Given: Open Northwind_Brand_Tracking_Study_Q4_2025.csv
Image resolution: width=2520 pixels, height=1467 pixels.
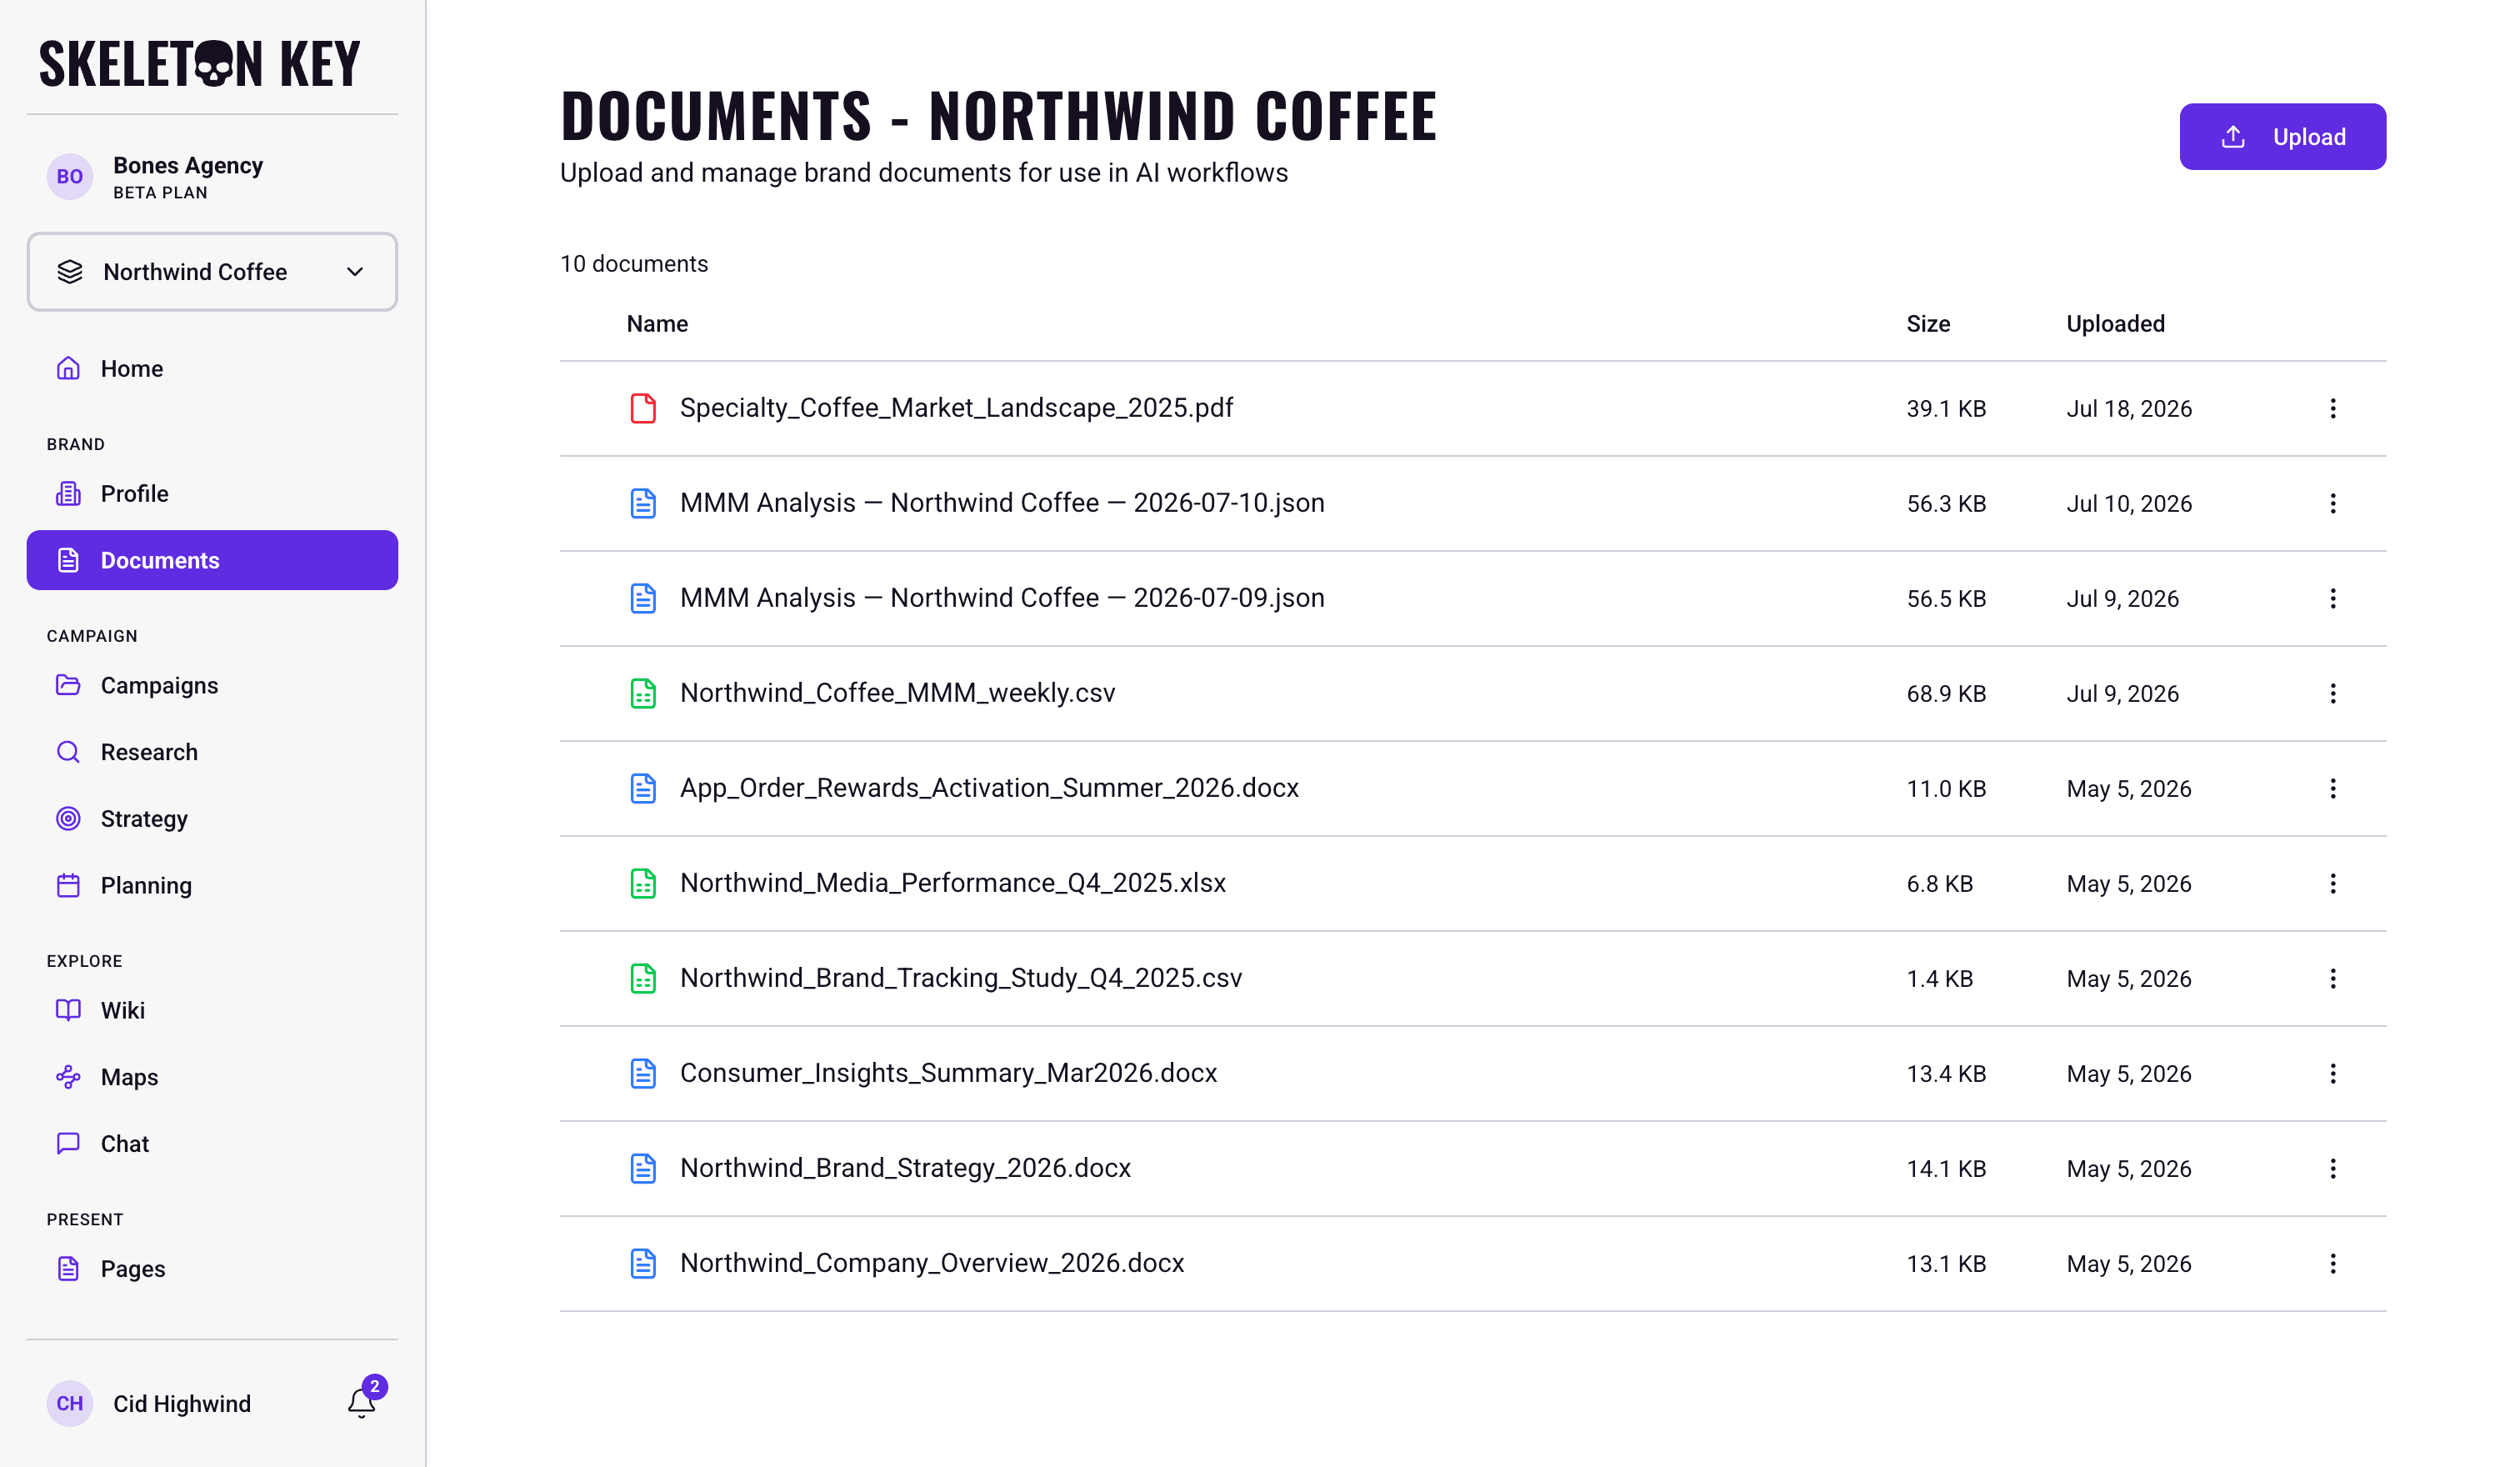Looking at the screenshot, I should click(x=961, y=978).
